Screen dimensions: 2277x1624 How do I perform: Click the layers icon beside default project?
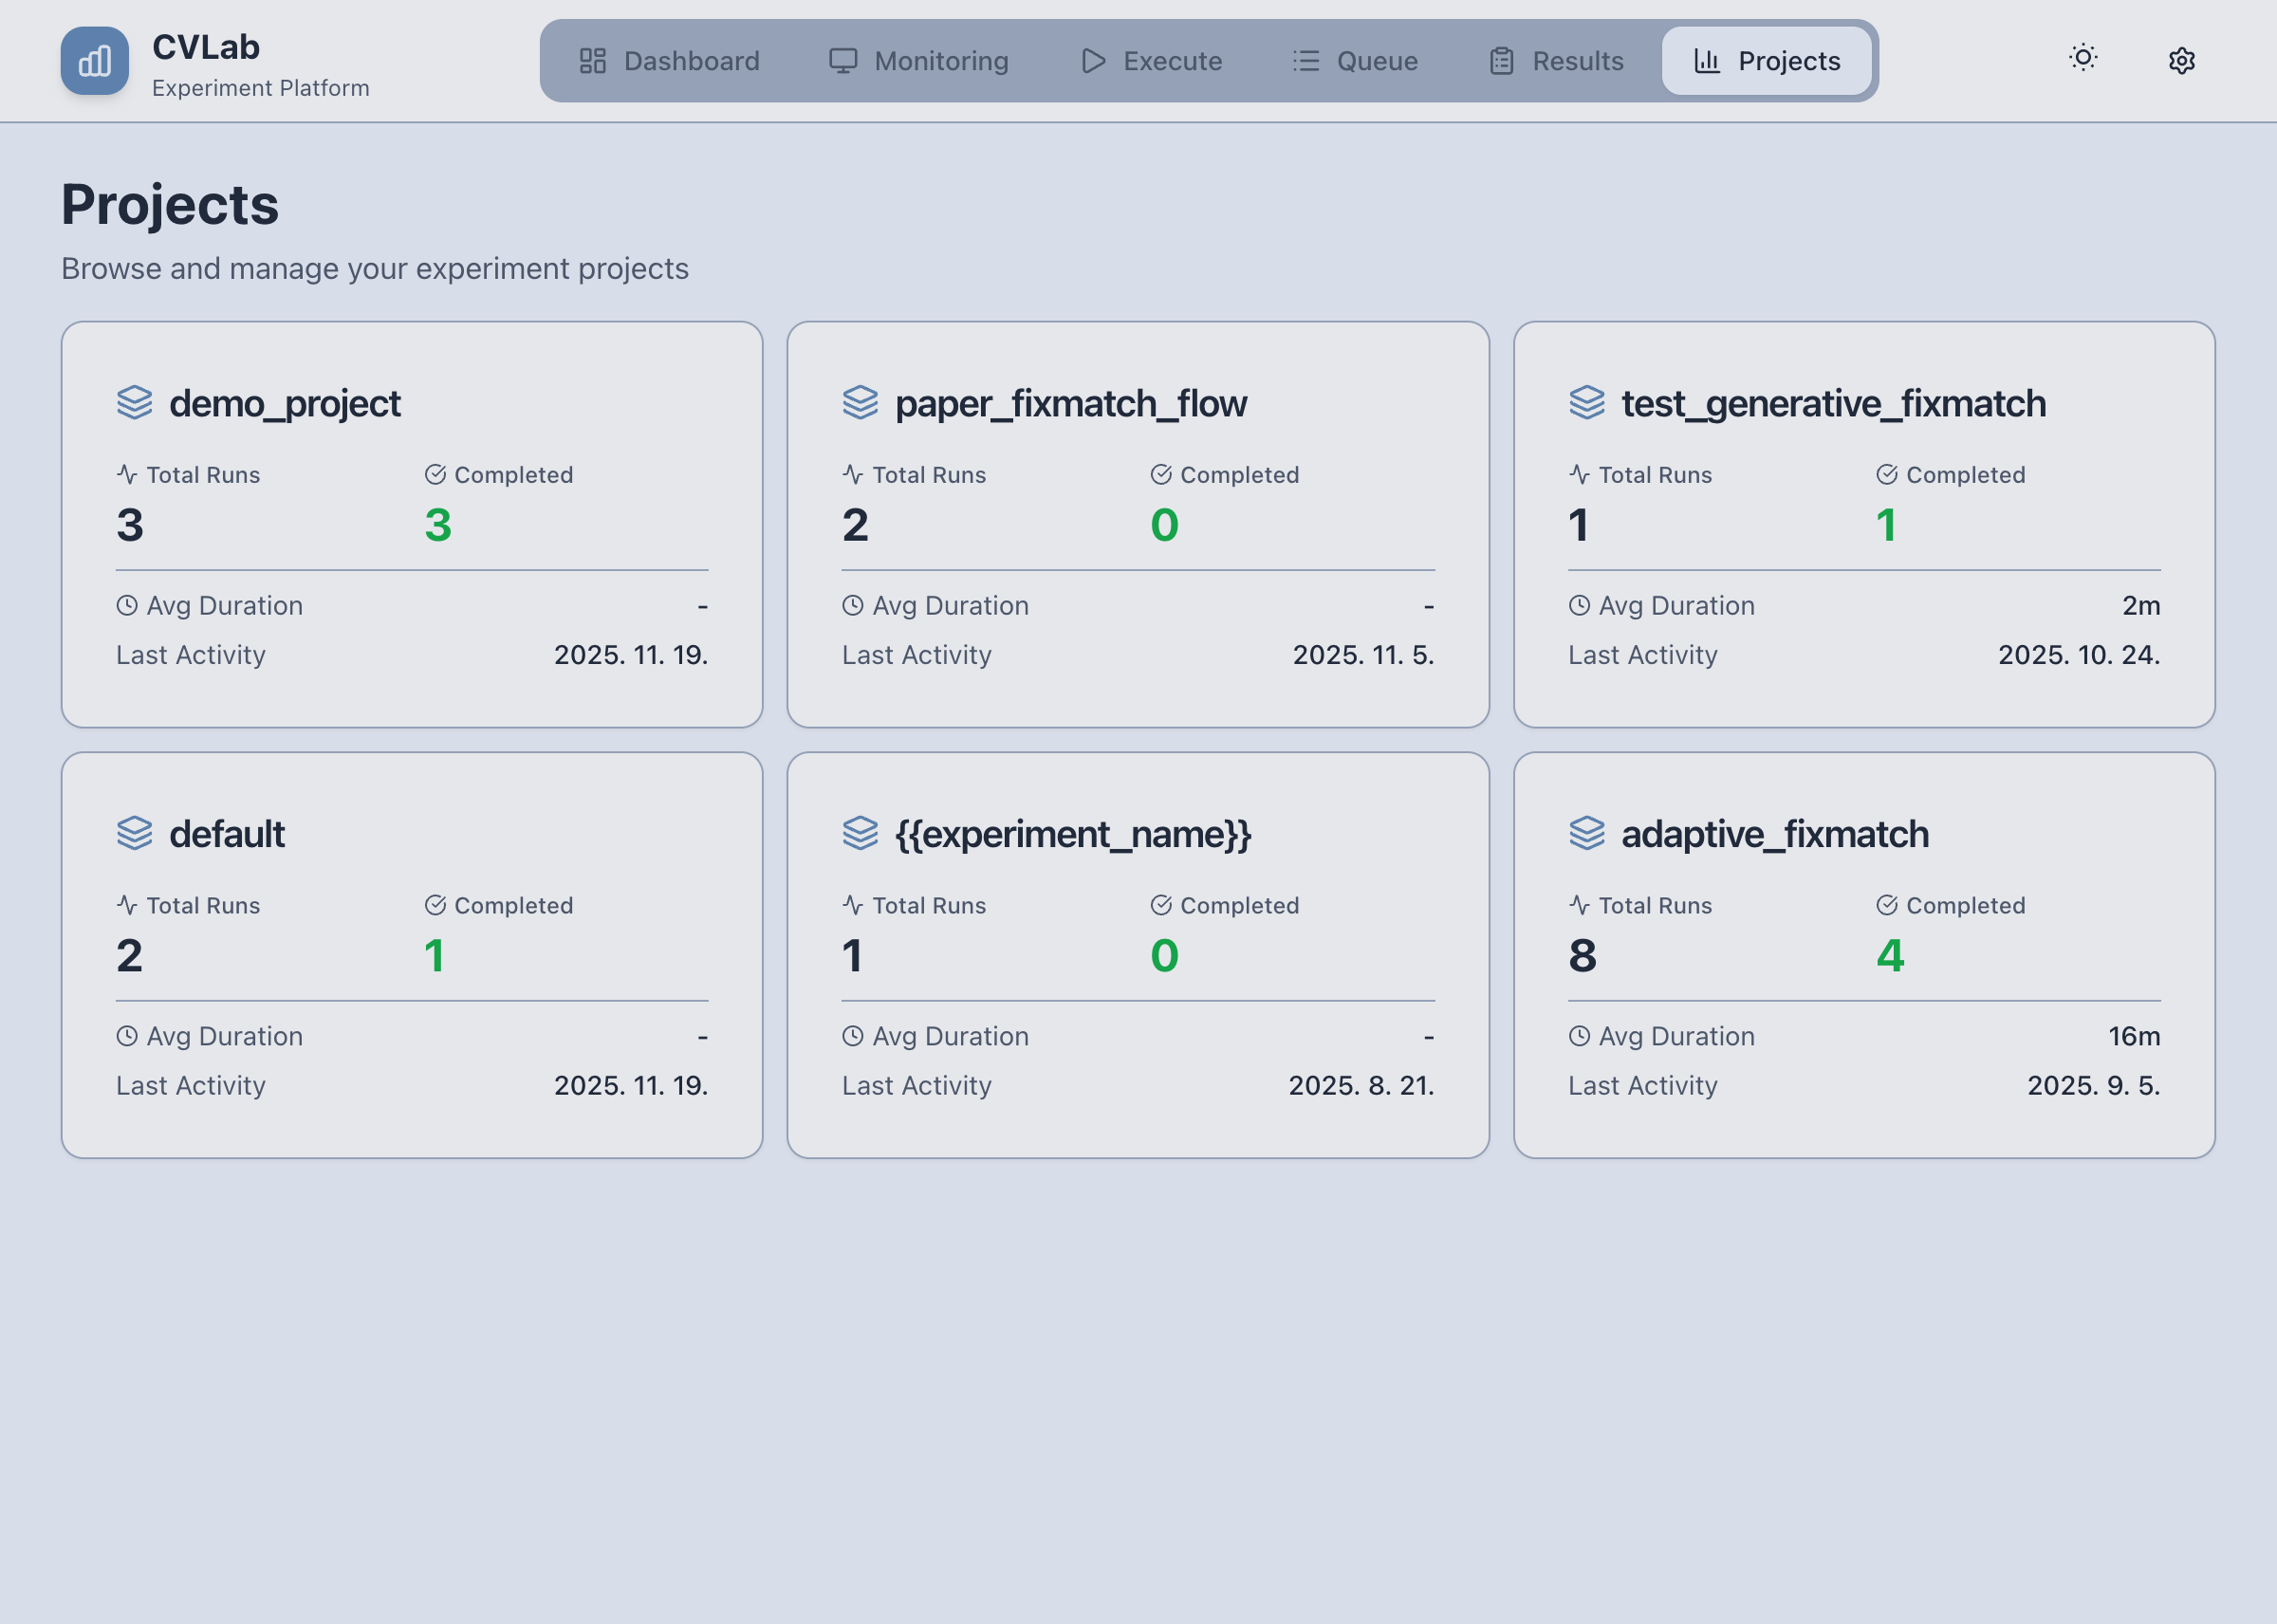[x=134, y=833]
